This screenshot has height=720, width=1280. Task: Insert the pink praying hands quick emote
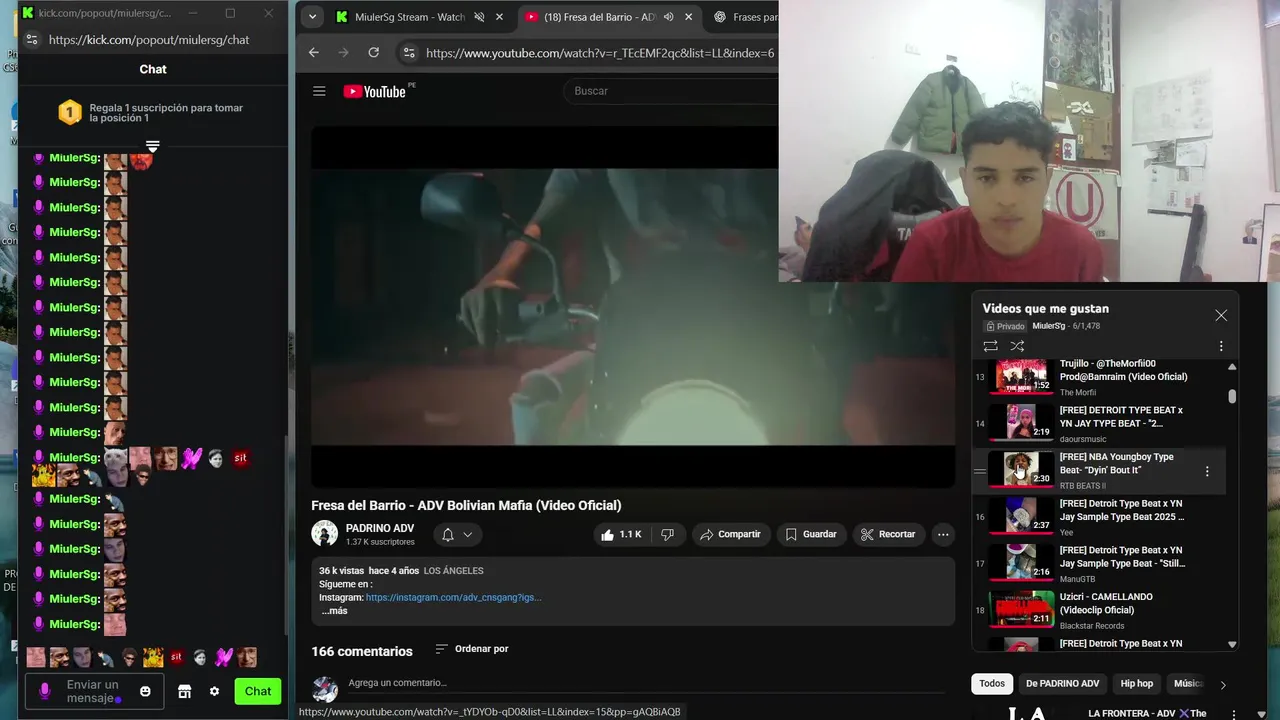coord(224,657)
